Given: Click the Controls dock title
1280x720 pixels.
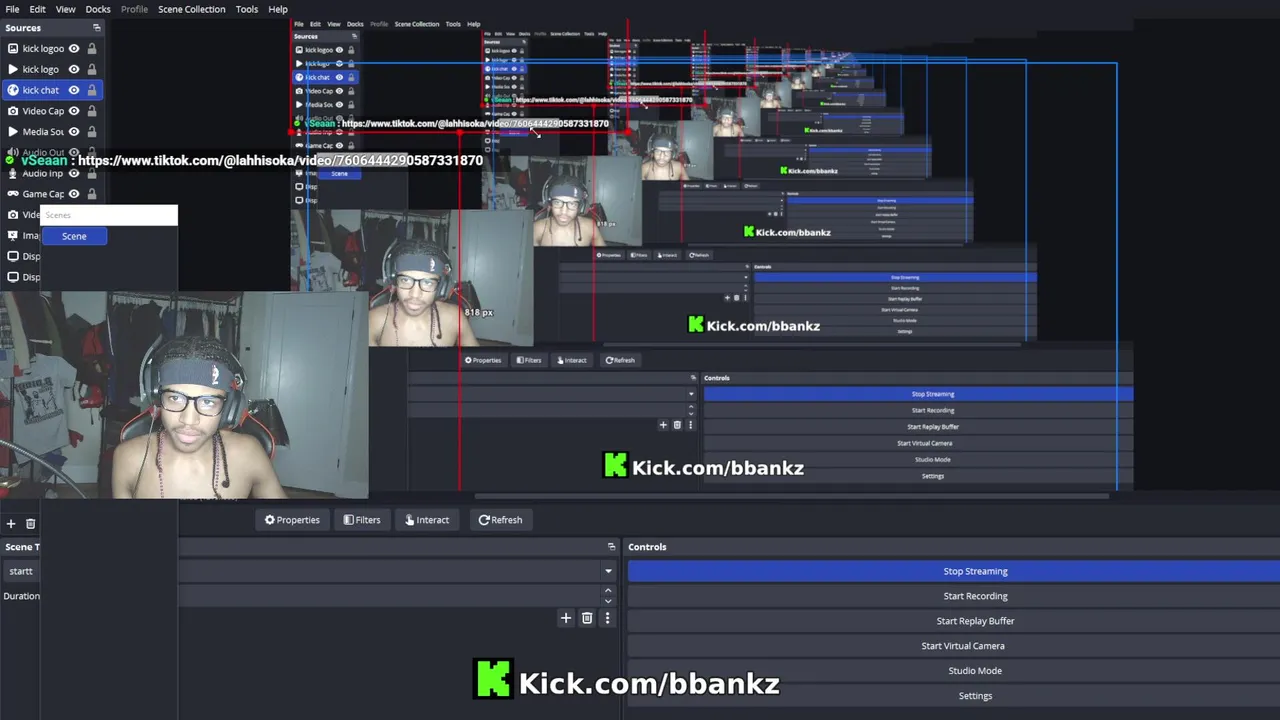Looking at the screenshot, I should [647, 547].
